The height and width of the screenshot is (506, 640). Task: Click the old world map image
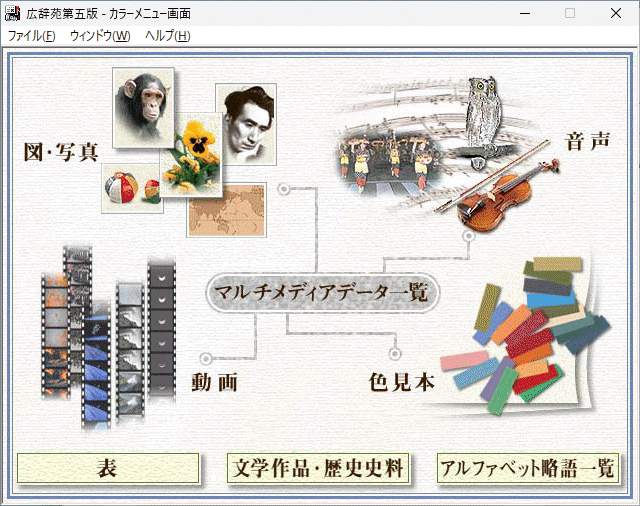coord(227,211)
